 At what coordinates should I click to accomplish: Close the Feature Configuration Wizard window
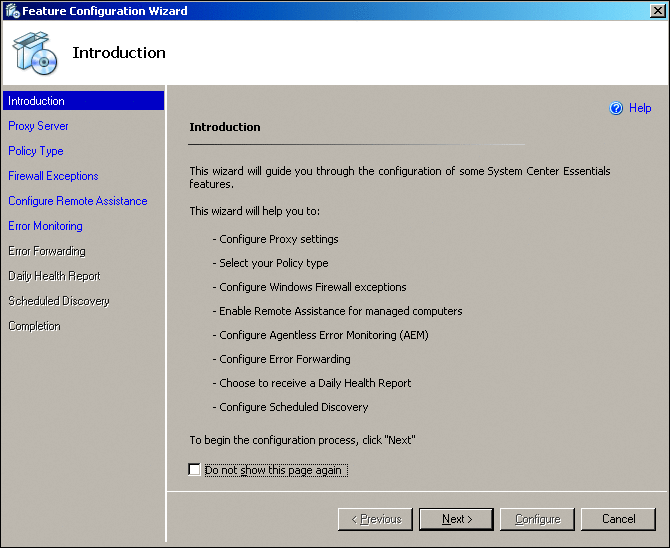pos(656,11)
